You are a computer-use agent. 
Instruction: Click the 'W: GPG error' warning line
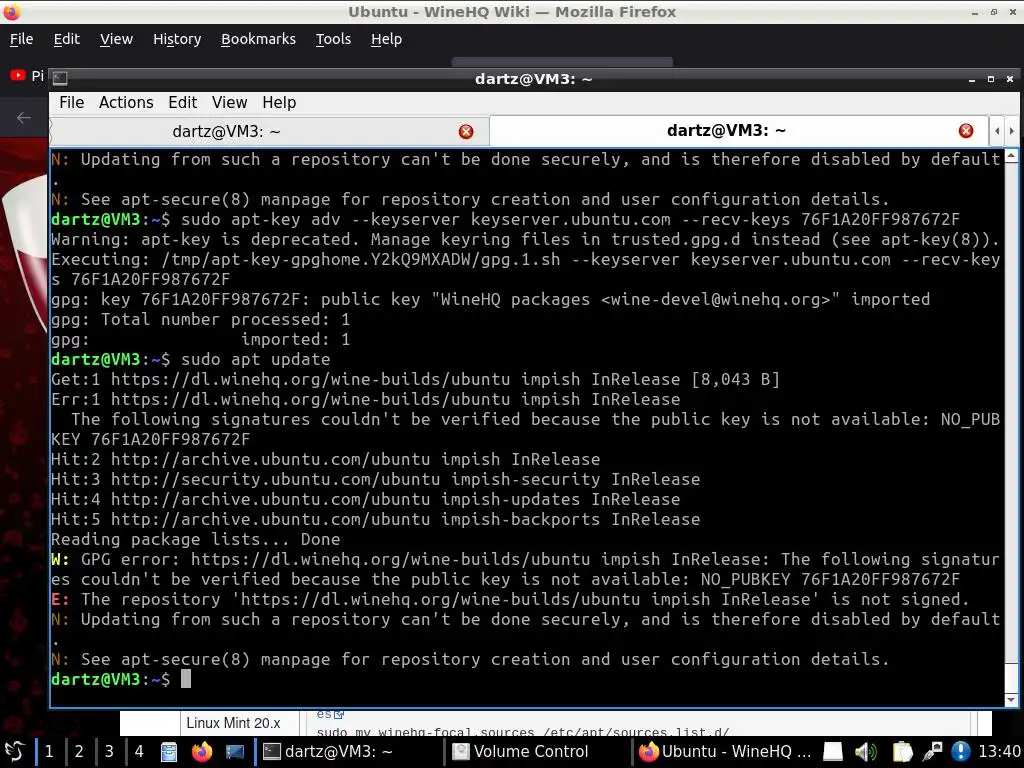click(525, 569)
